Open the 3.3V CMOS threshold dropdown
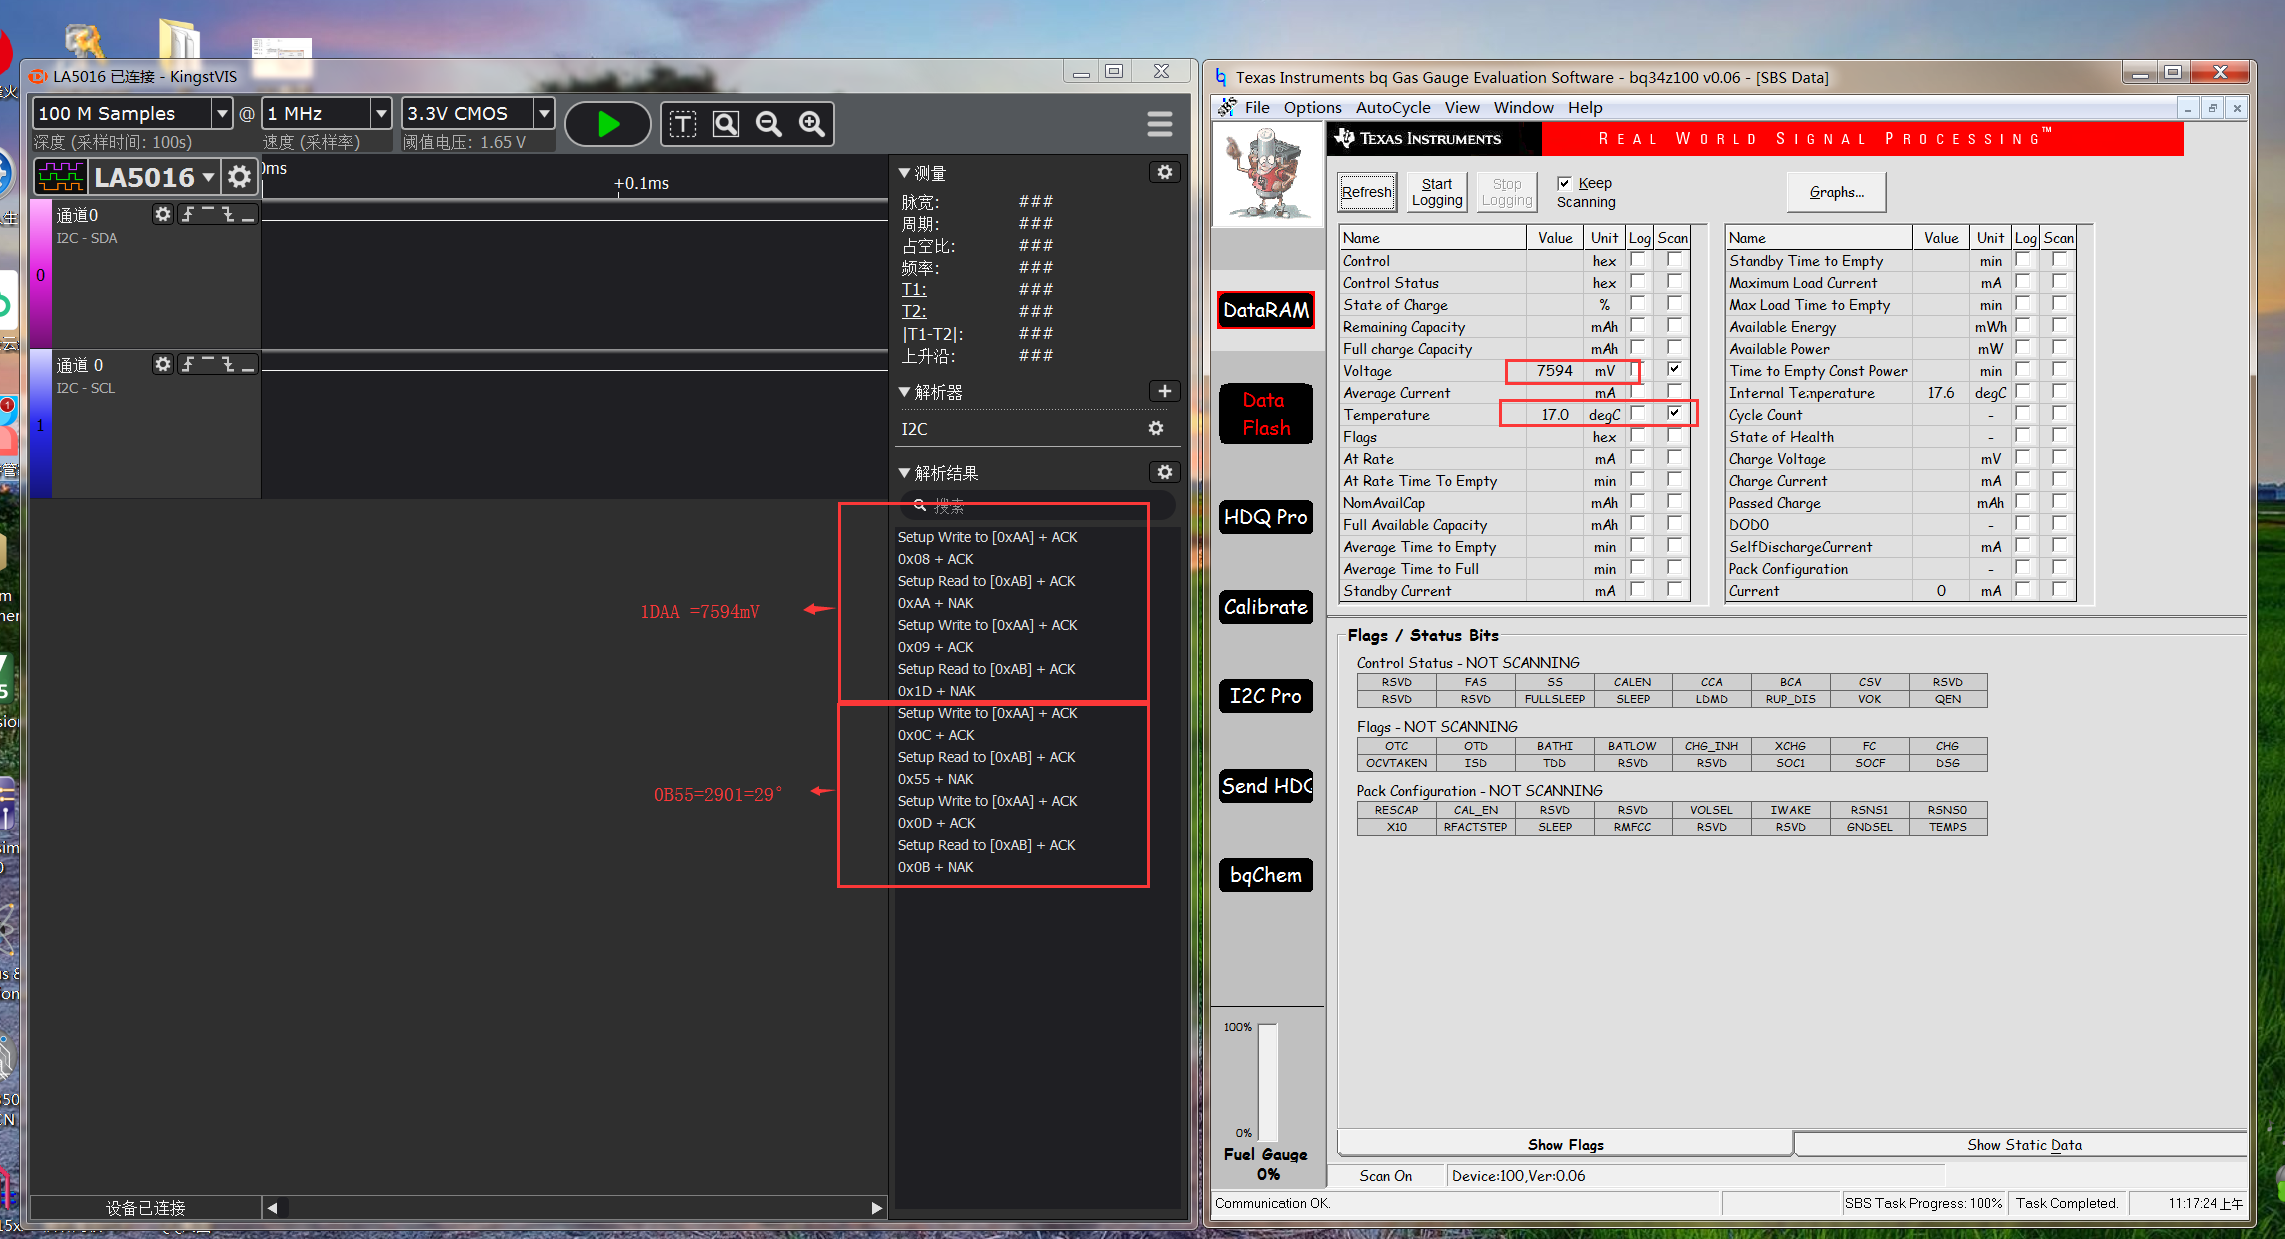The image size is (2285, 1239). [544, 114]
